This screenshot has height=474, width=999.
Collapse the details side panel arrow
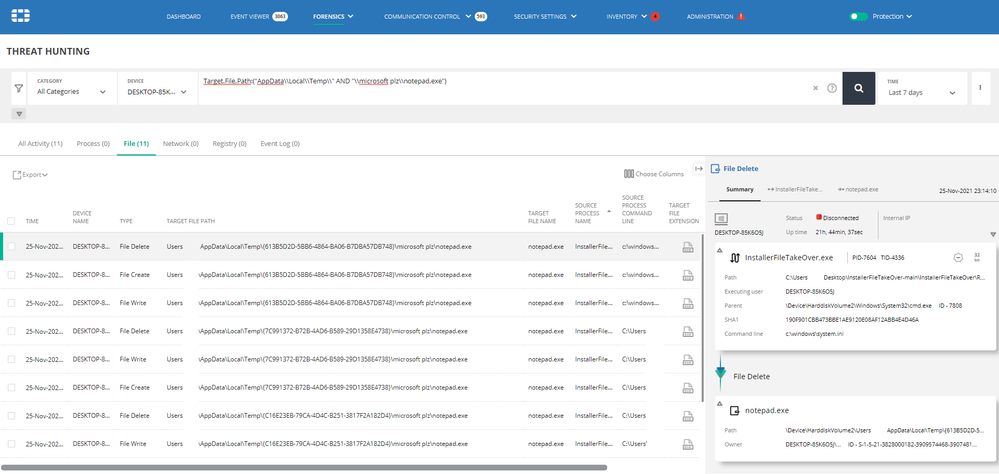tap(699, 169)
